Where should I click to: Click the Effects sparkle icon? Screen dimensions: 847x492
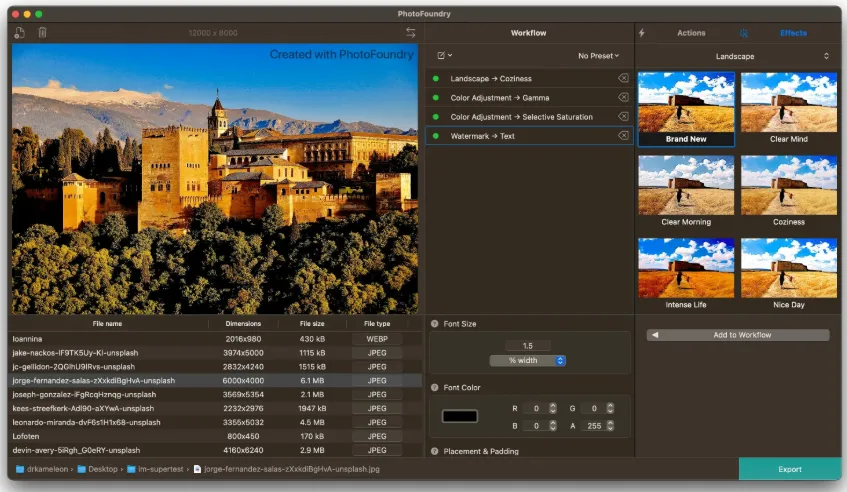(744, 33)
